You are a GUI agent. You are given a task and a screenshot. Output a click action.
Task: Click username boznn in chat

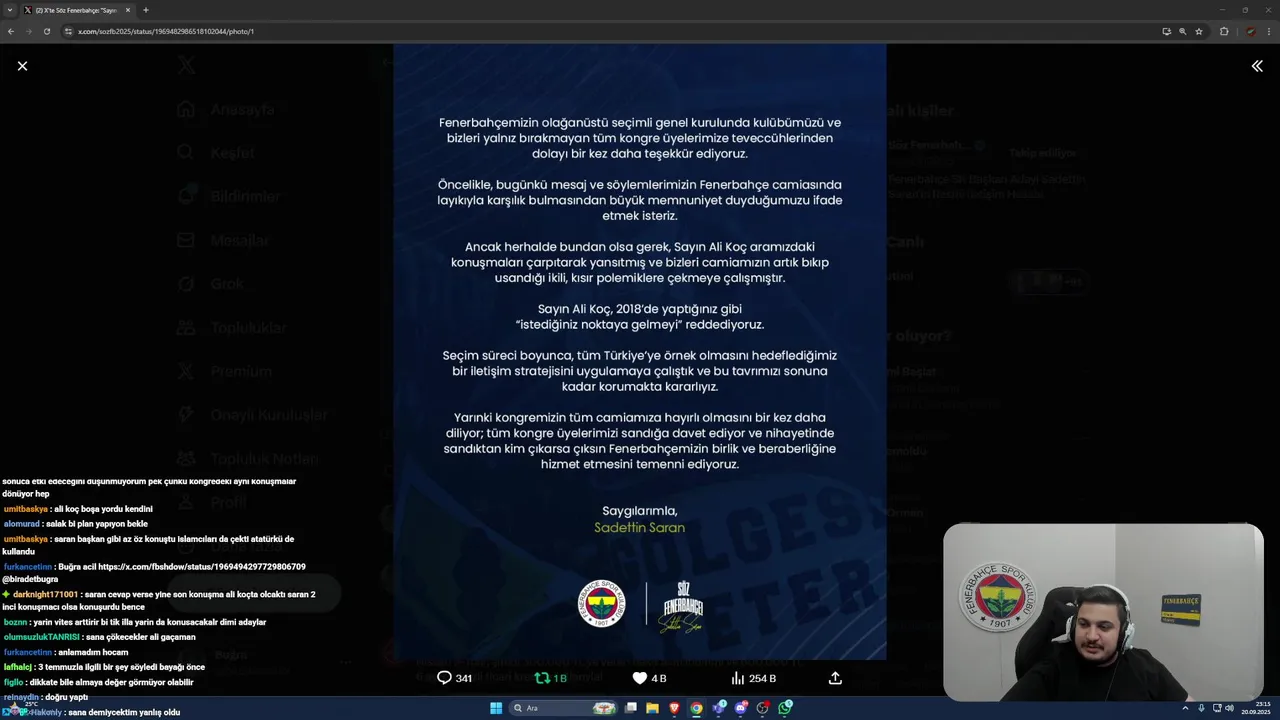pyautogui.click(x=15, y=622)
